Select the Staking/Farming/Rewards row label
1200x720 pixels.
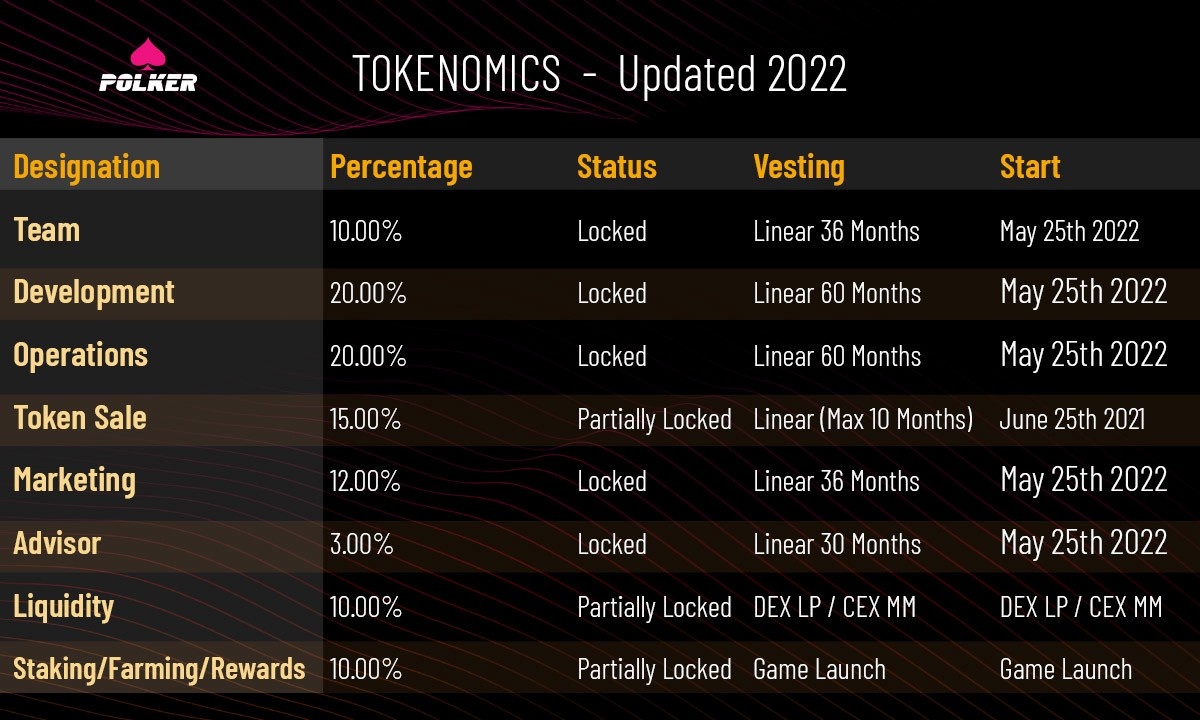pos(159,668)
